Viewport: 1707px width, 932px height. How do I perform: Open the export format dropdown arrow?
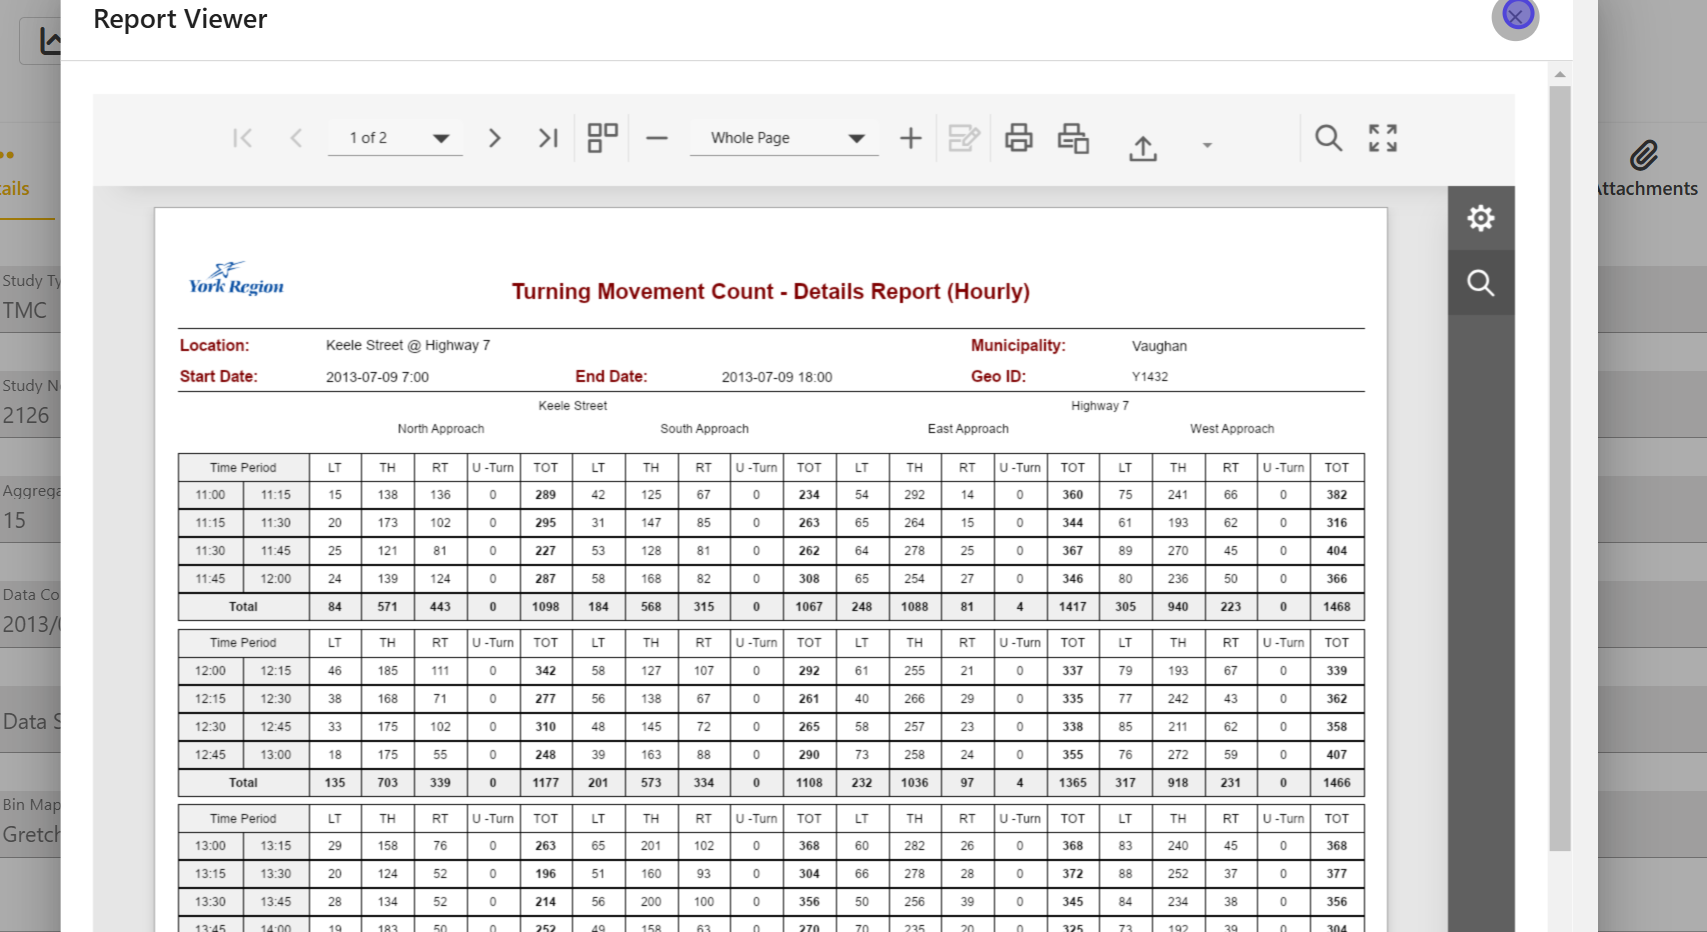click(x=1207, y=146)
